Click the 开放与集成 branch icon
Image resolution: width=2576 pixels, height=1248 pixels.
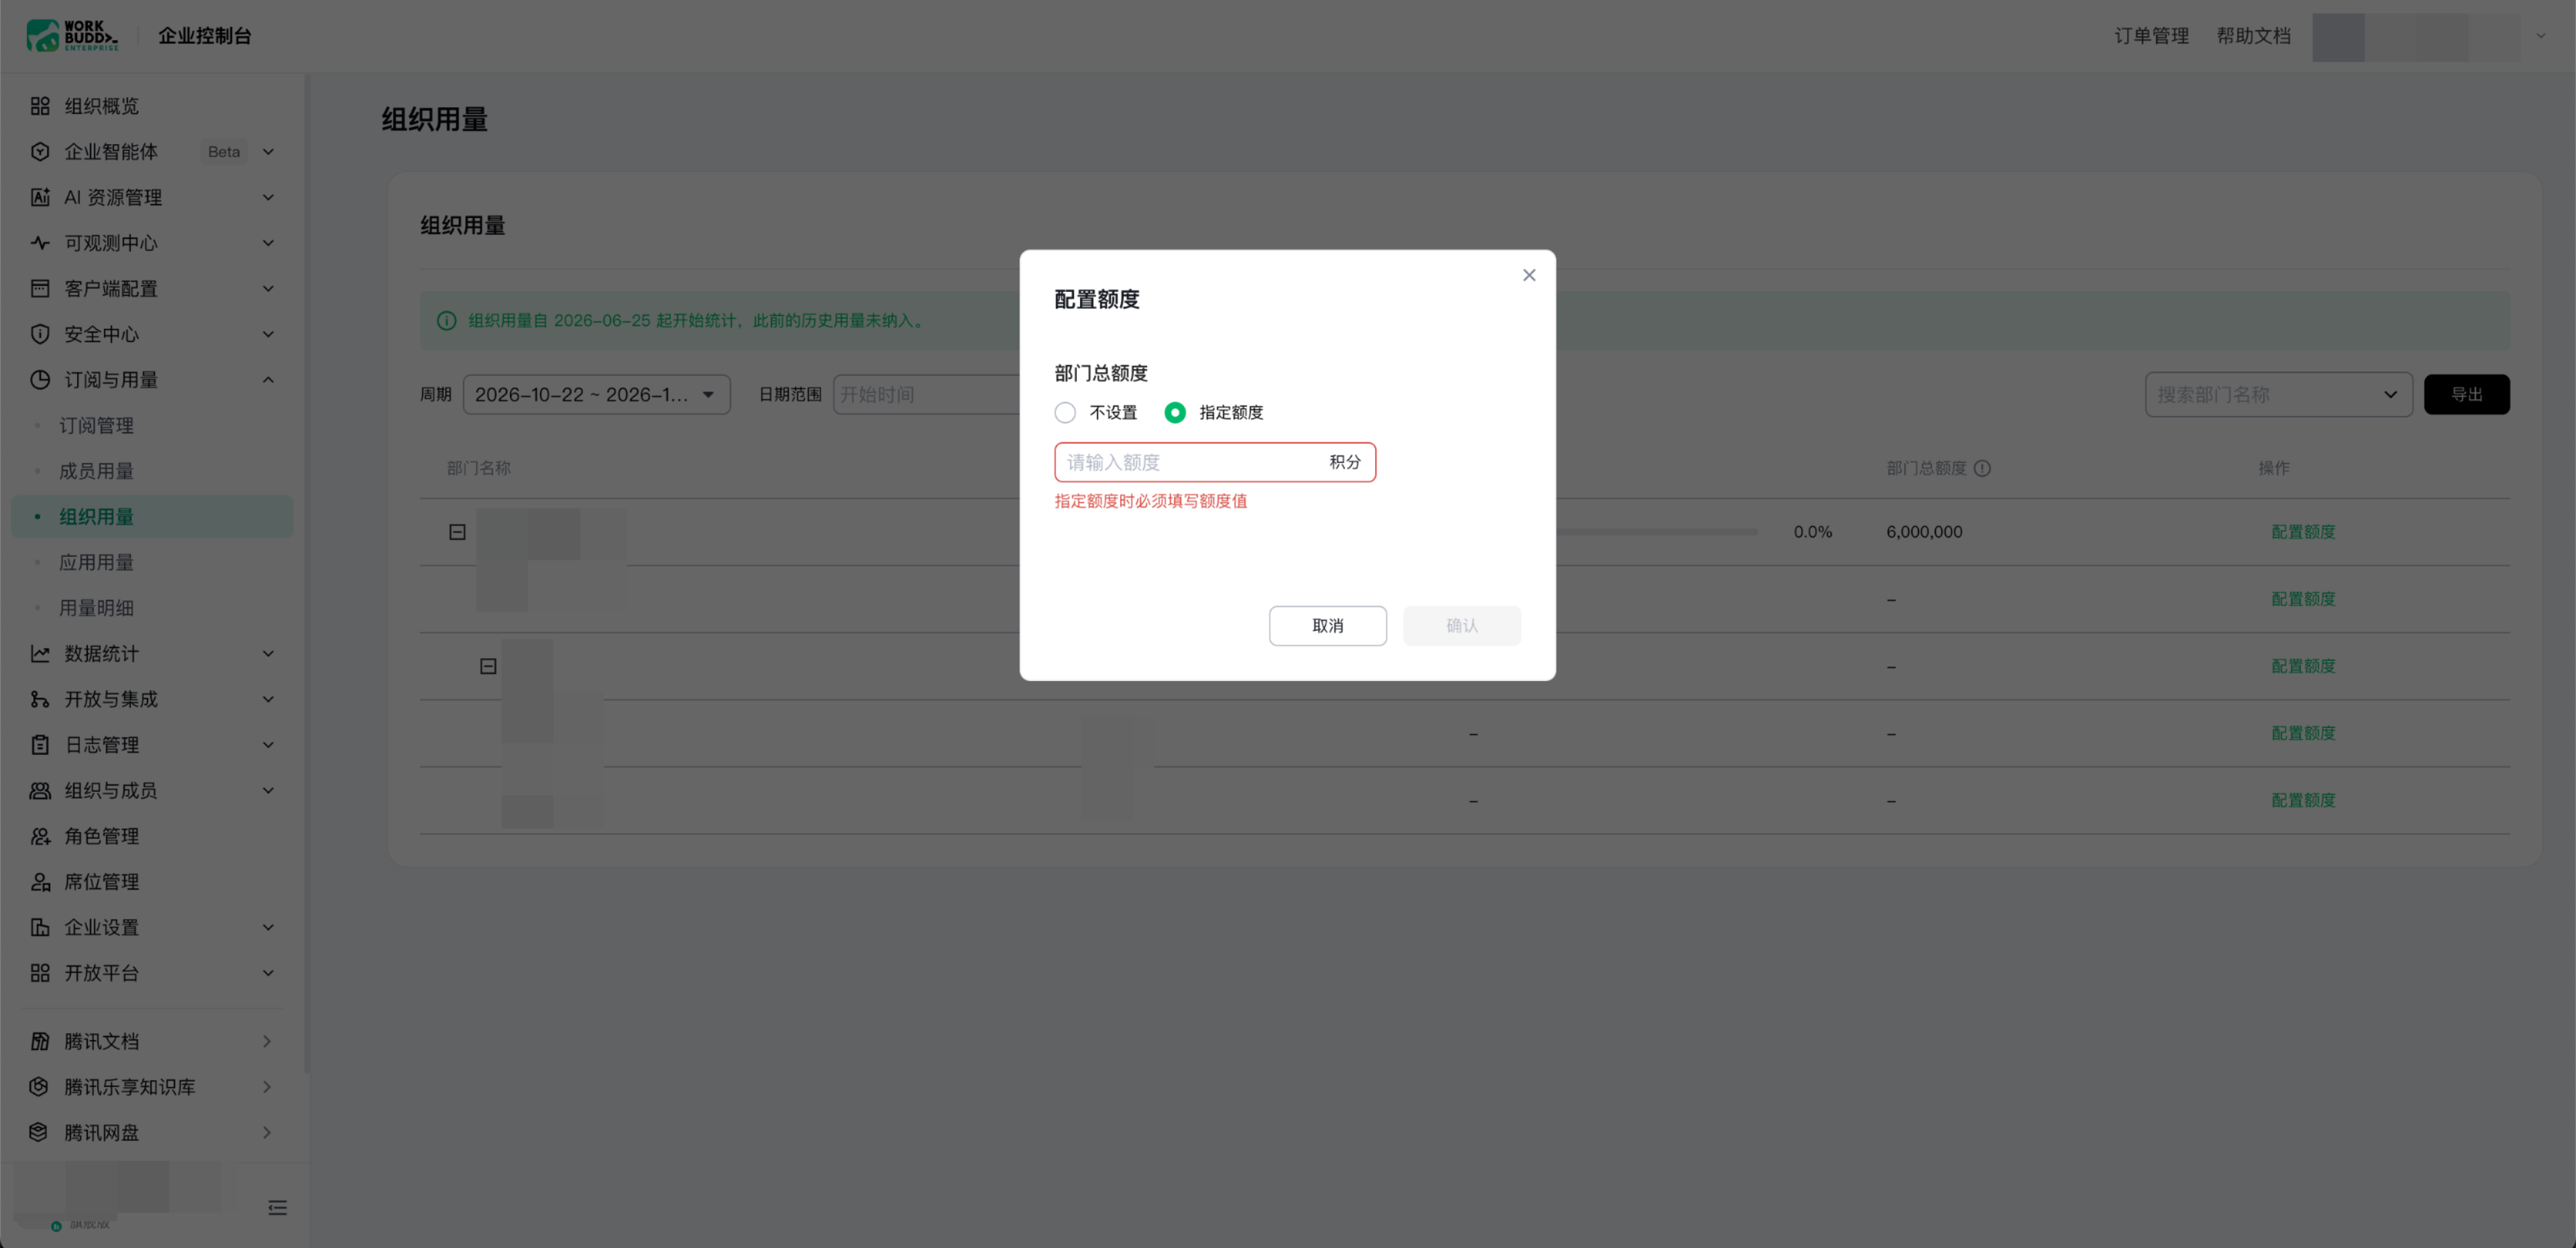[40, 699]
